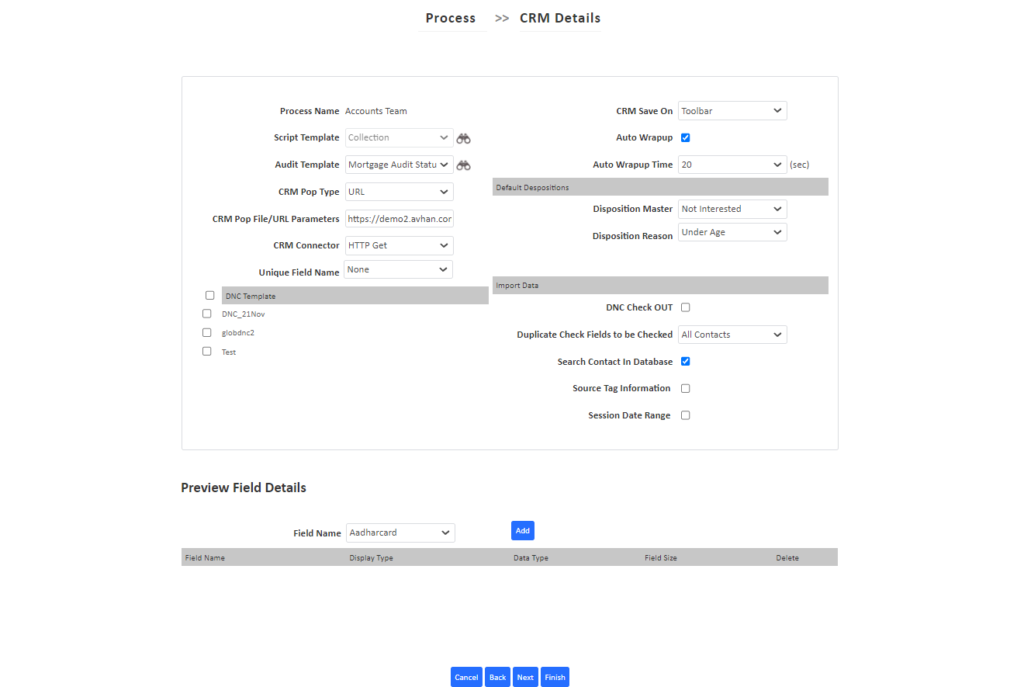Uncheck Search Contact In Database
Viewport: 1024px width, 687px height.
pyautogui.click(x=685, y=361)
